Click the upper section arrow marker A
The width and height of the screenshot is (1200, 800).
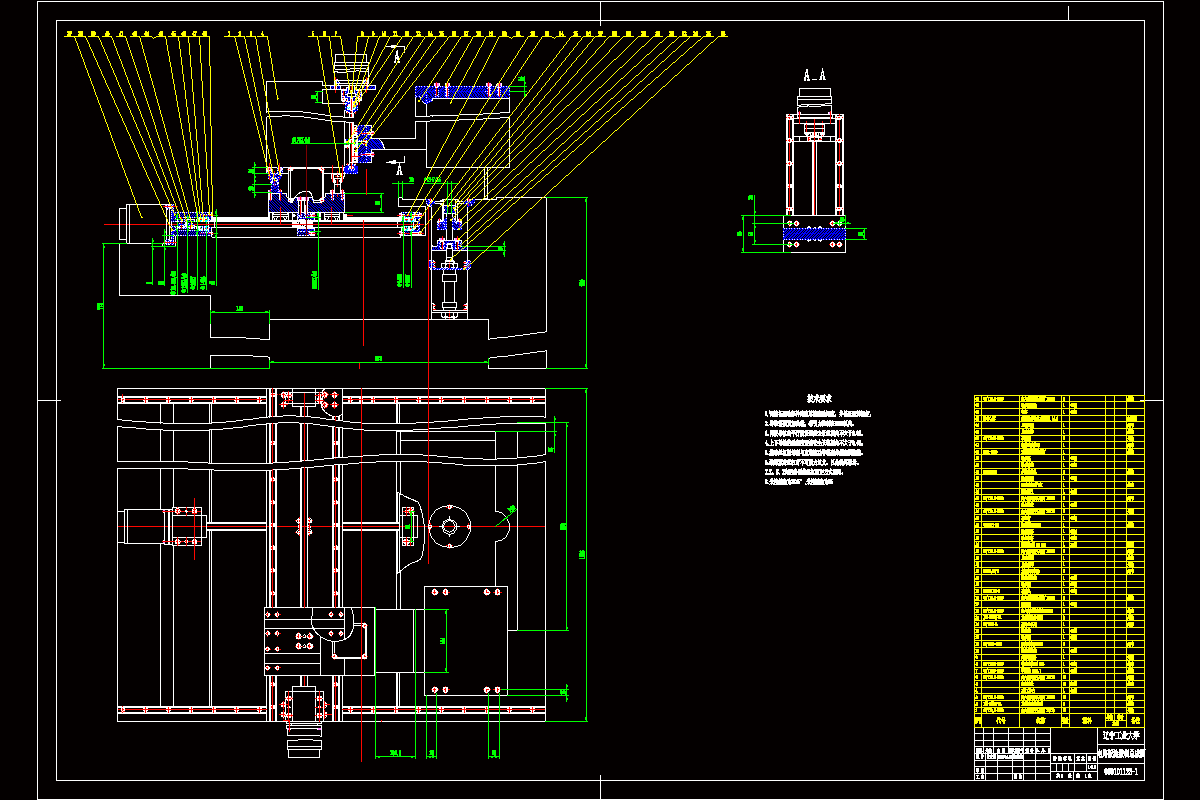pyautogui.click(x=397, y=56)
